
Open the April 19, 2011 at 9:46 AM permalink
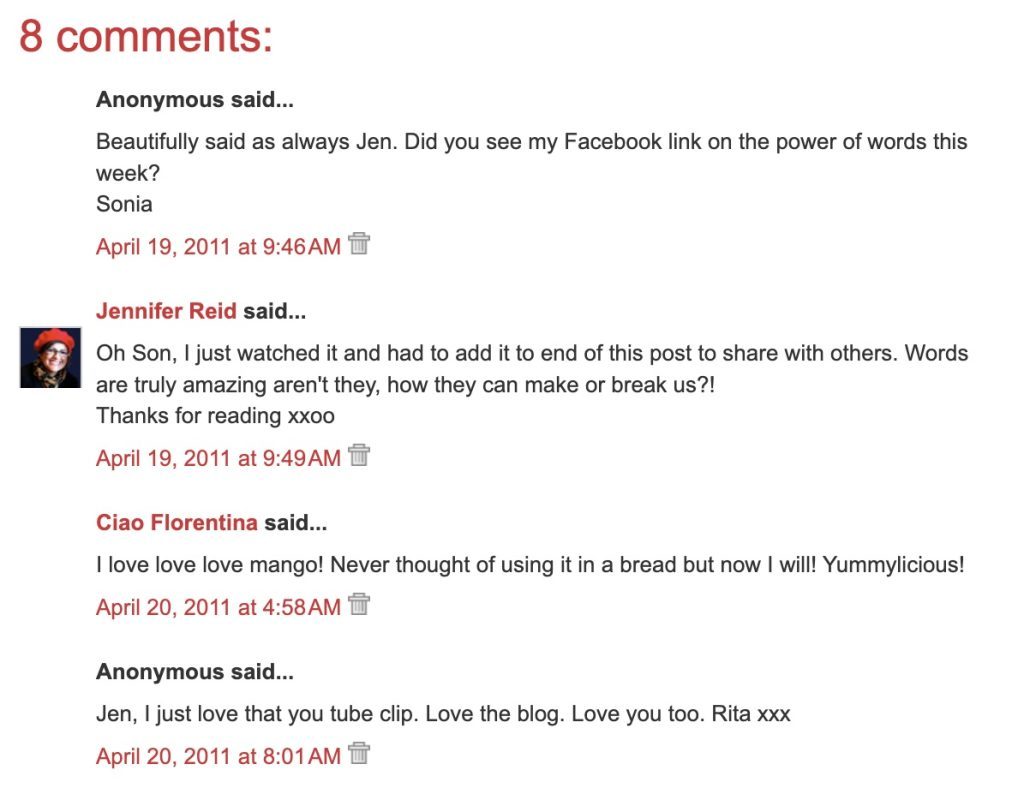coord(218,246)
